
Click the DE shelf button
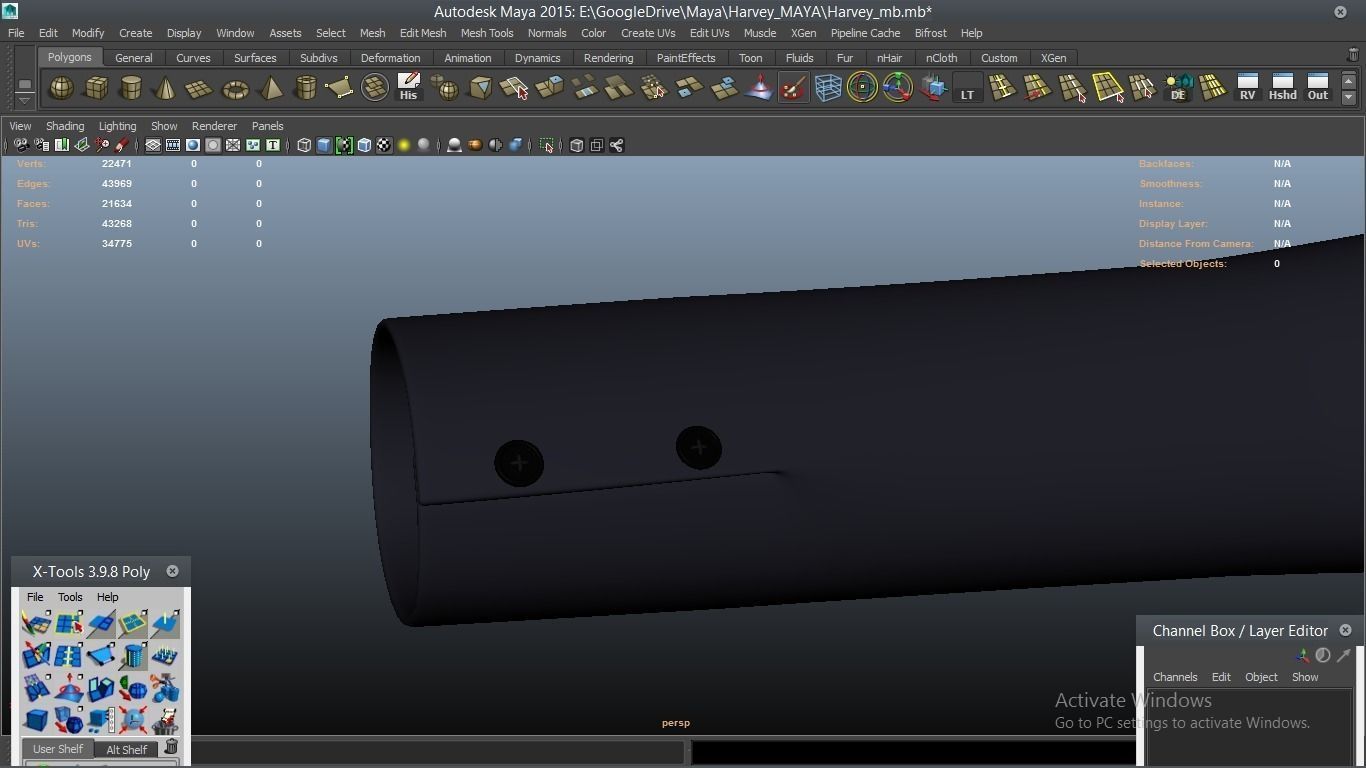1178,88
